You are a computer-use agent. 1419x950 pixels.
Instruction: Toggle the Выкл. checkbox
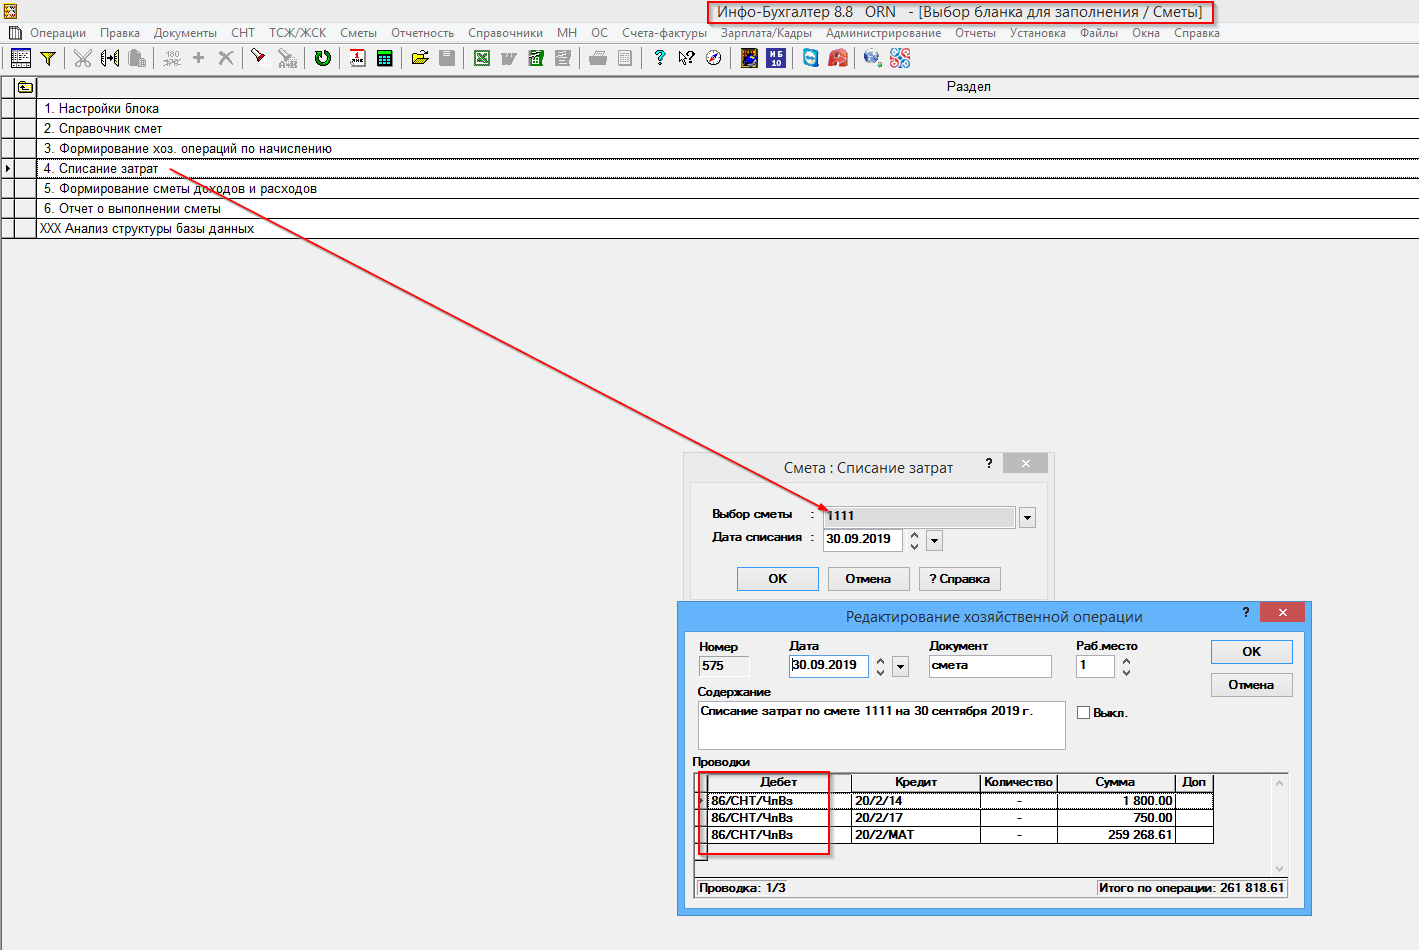point(1083,713)
